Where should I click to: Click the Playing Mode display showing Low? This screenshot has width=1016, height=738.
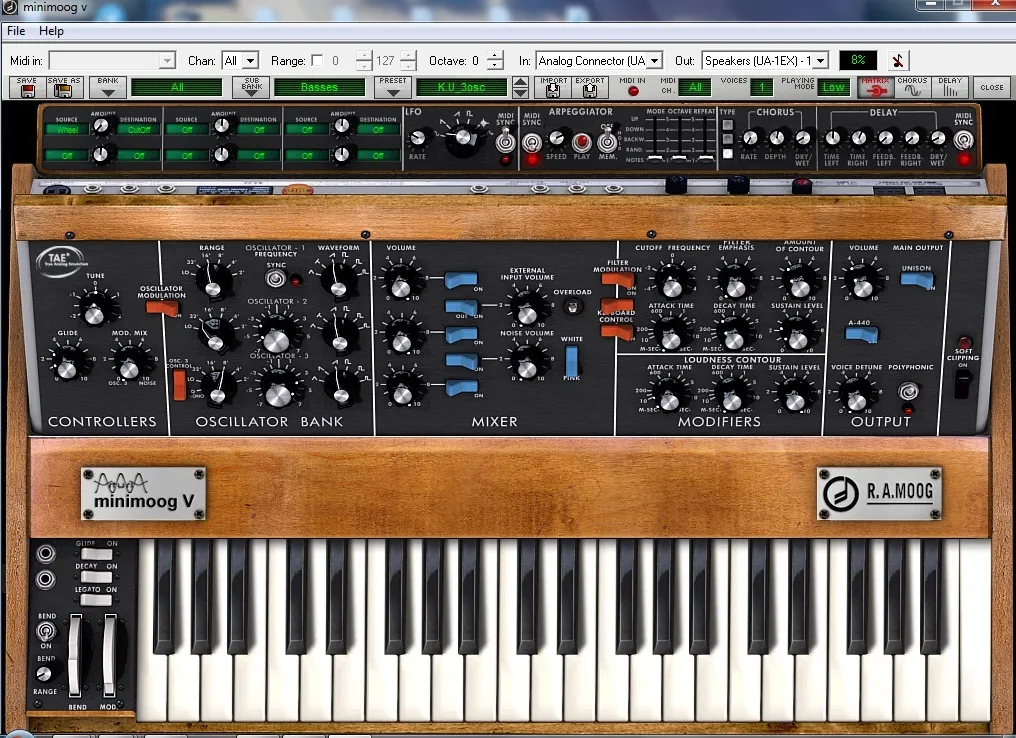click(833, 87)
